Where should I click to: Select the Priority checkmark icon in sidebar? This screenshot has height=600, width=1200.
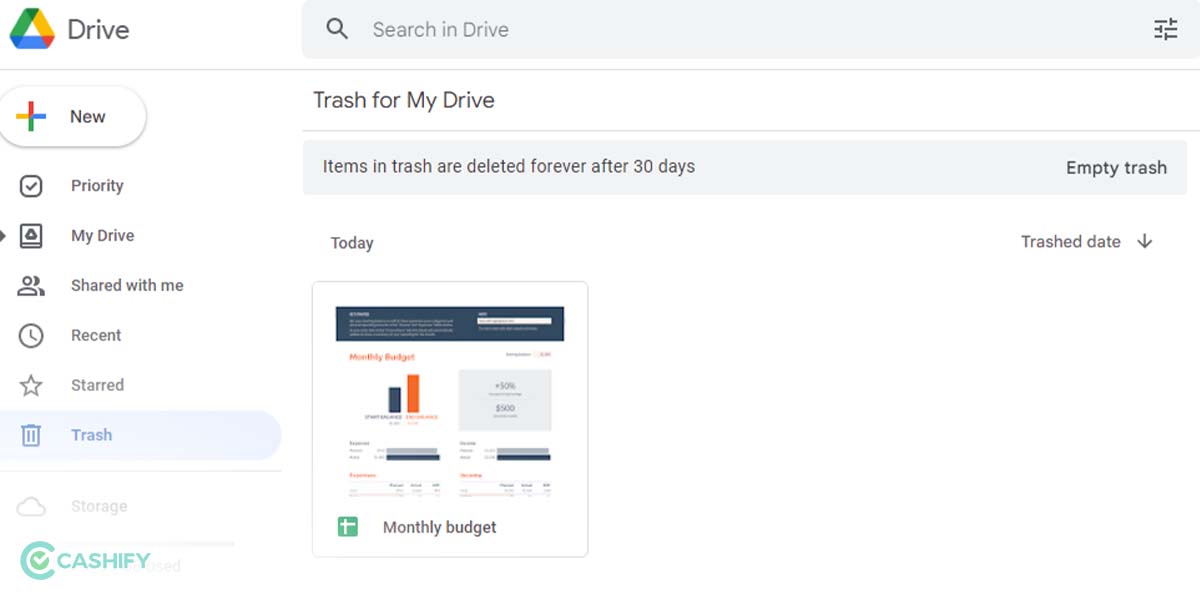click(x=33, y=185)
